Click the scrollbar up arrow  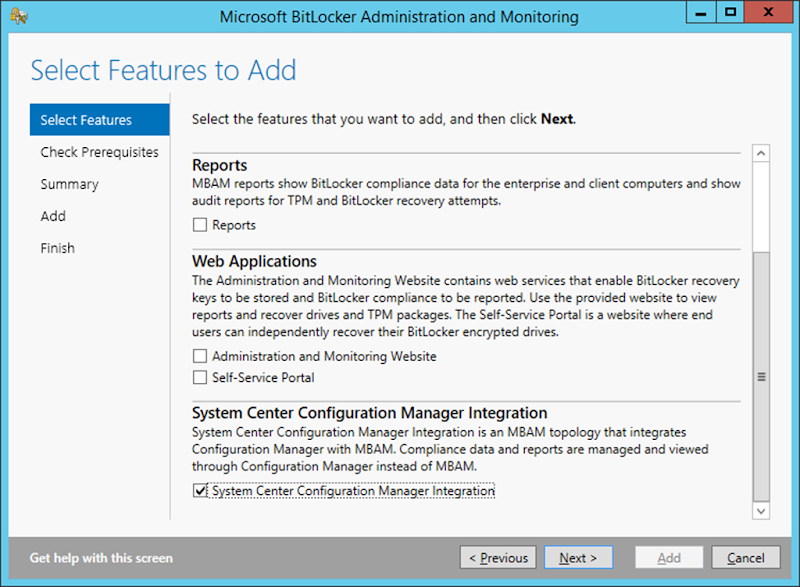click(x=761, y=153)
